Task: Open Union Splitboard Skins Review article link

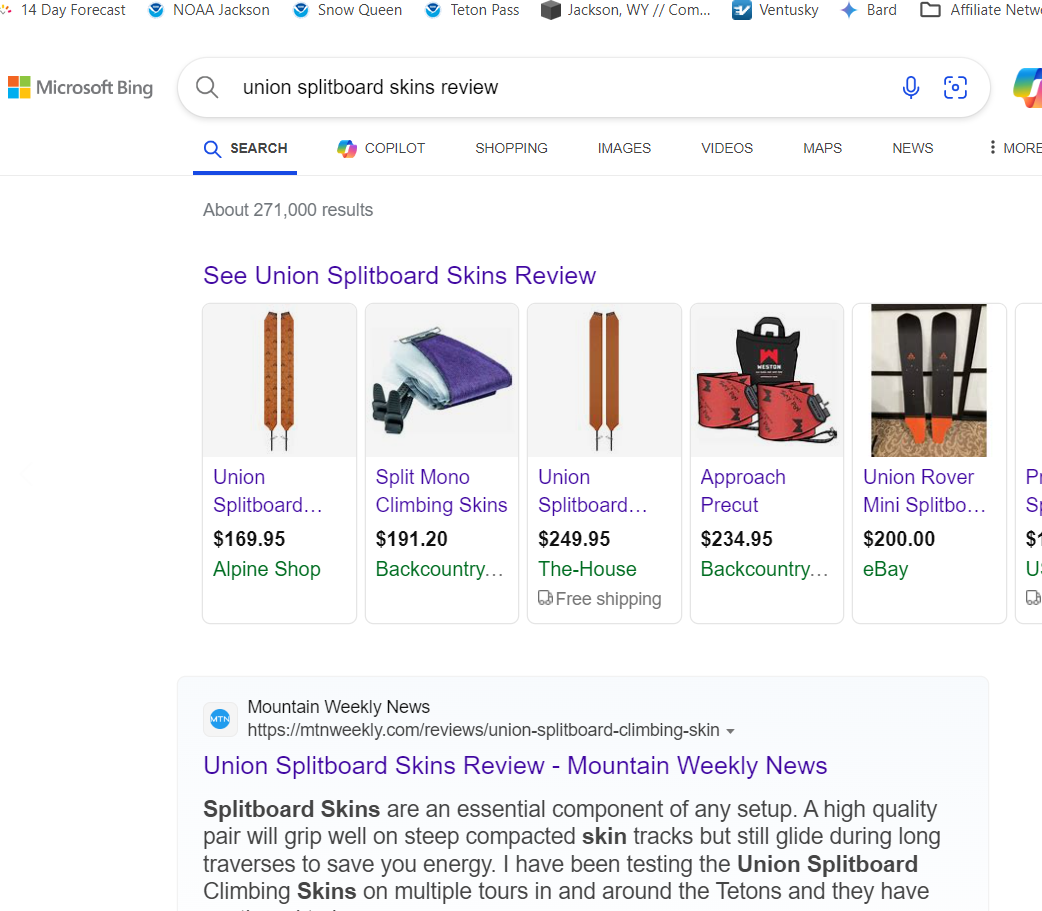Action: tap(515, 766)
